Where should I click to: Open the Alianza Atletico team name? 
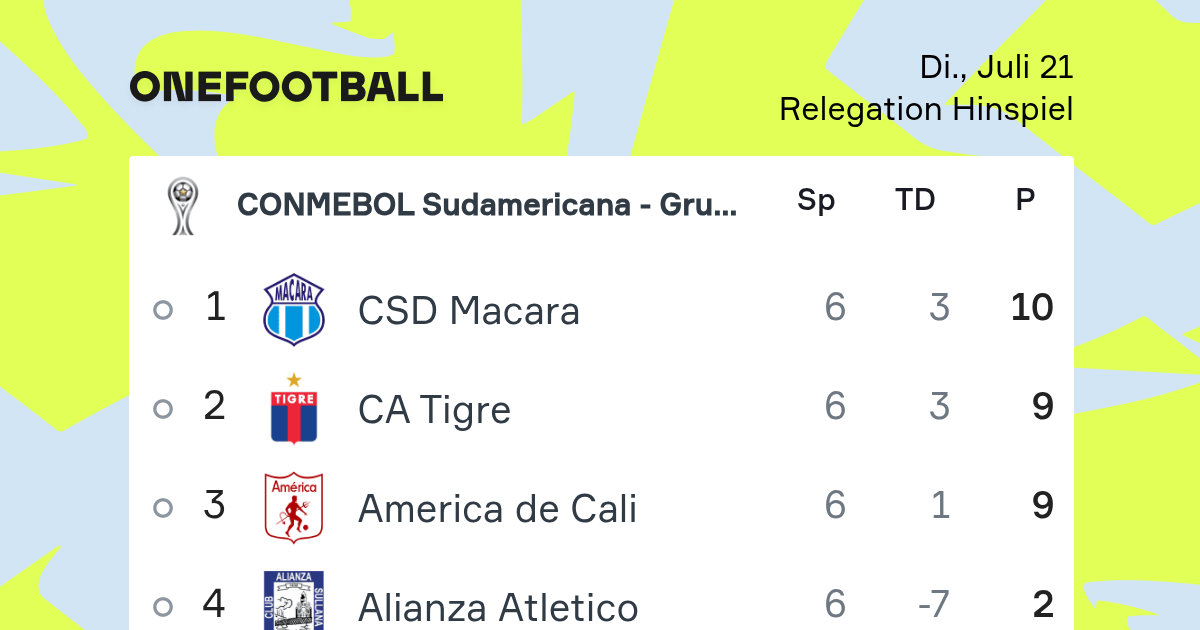[x=498, y=608]
